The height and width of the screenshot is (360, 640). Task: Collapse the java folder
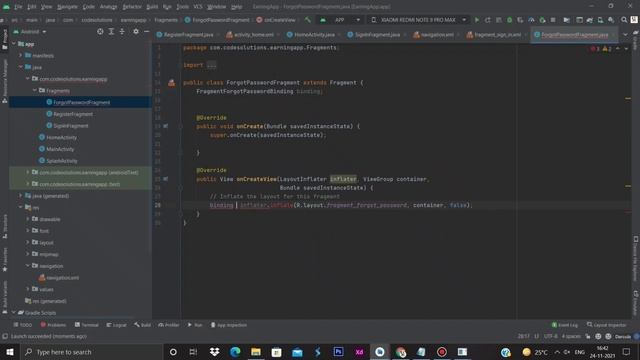click(x=21, y=67)
